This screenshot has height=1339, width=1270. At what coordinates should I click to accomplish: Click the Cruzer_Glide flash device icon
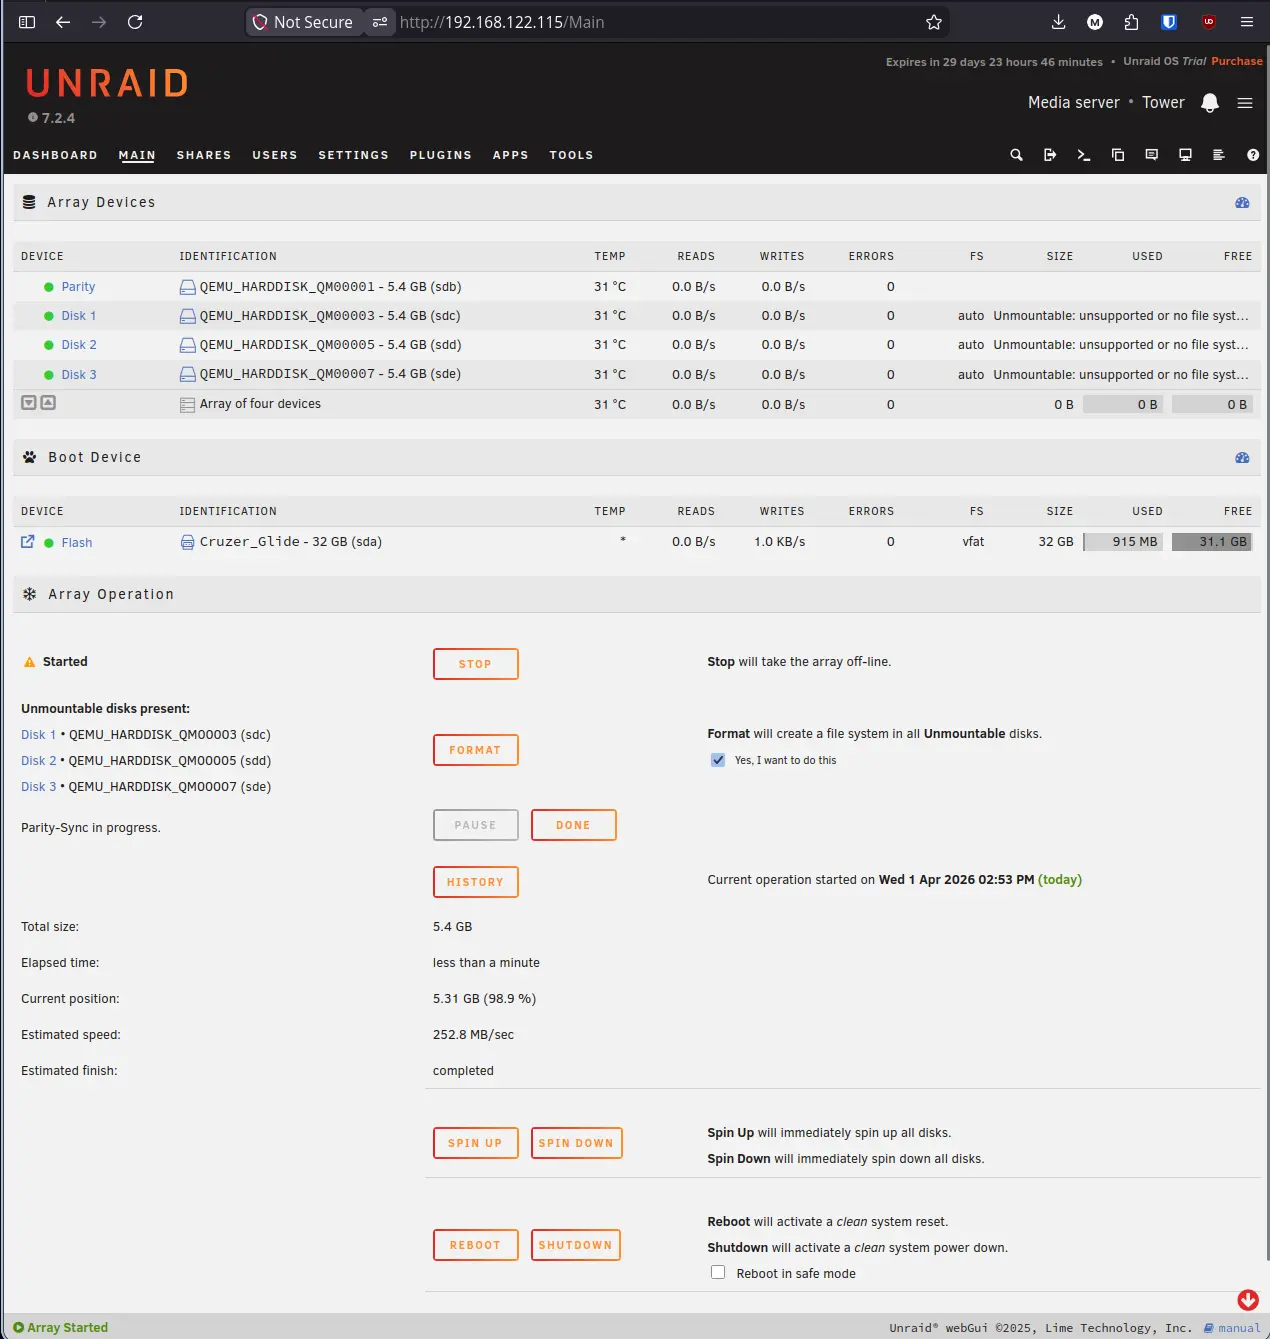click(187, 542)
